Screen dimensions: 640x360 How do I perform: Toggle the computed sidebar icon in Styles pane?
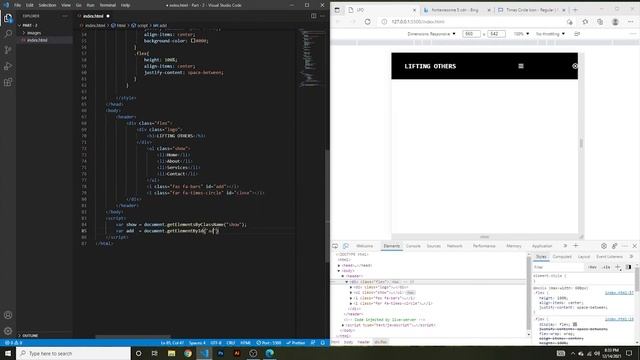click(x=628, y=267)
